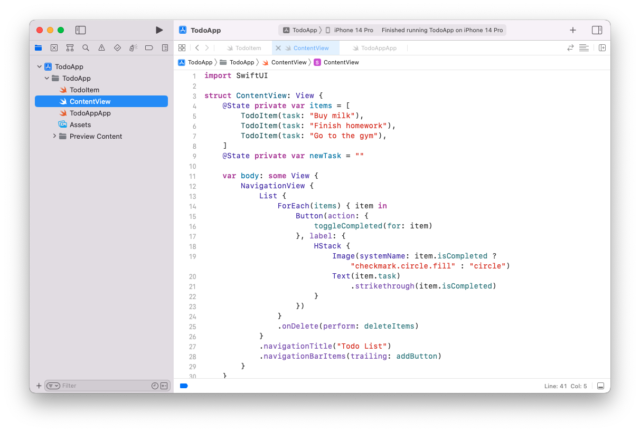This screenshot has width=640, height=432.
Task: Choose the TodoApp scheme in toolbar
Action: point(300,30)
